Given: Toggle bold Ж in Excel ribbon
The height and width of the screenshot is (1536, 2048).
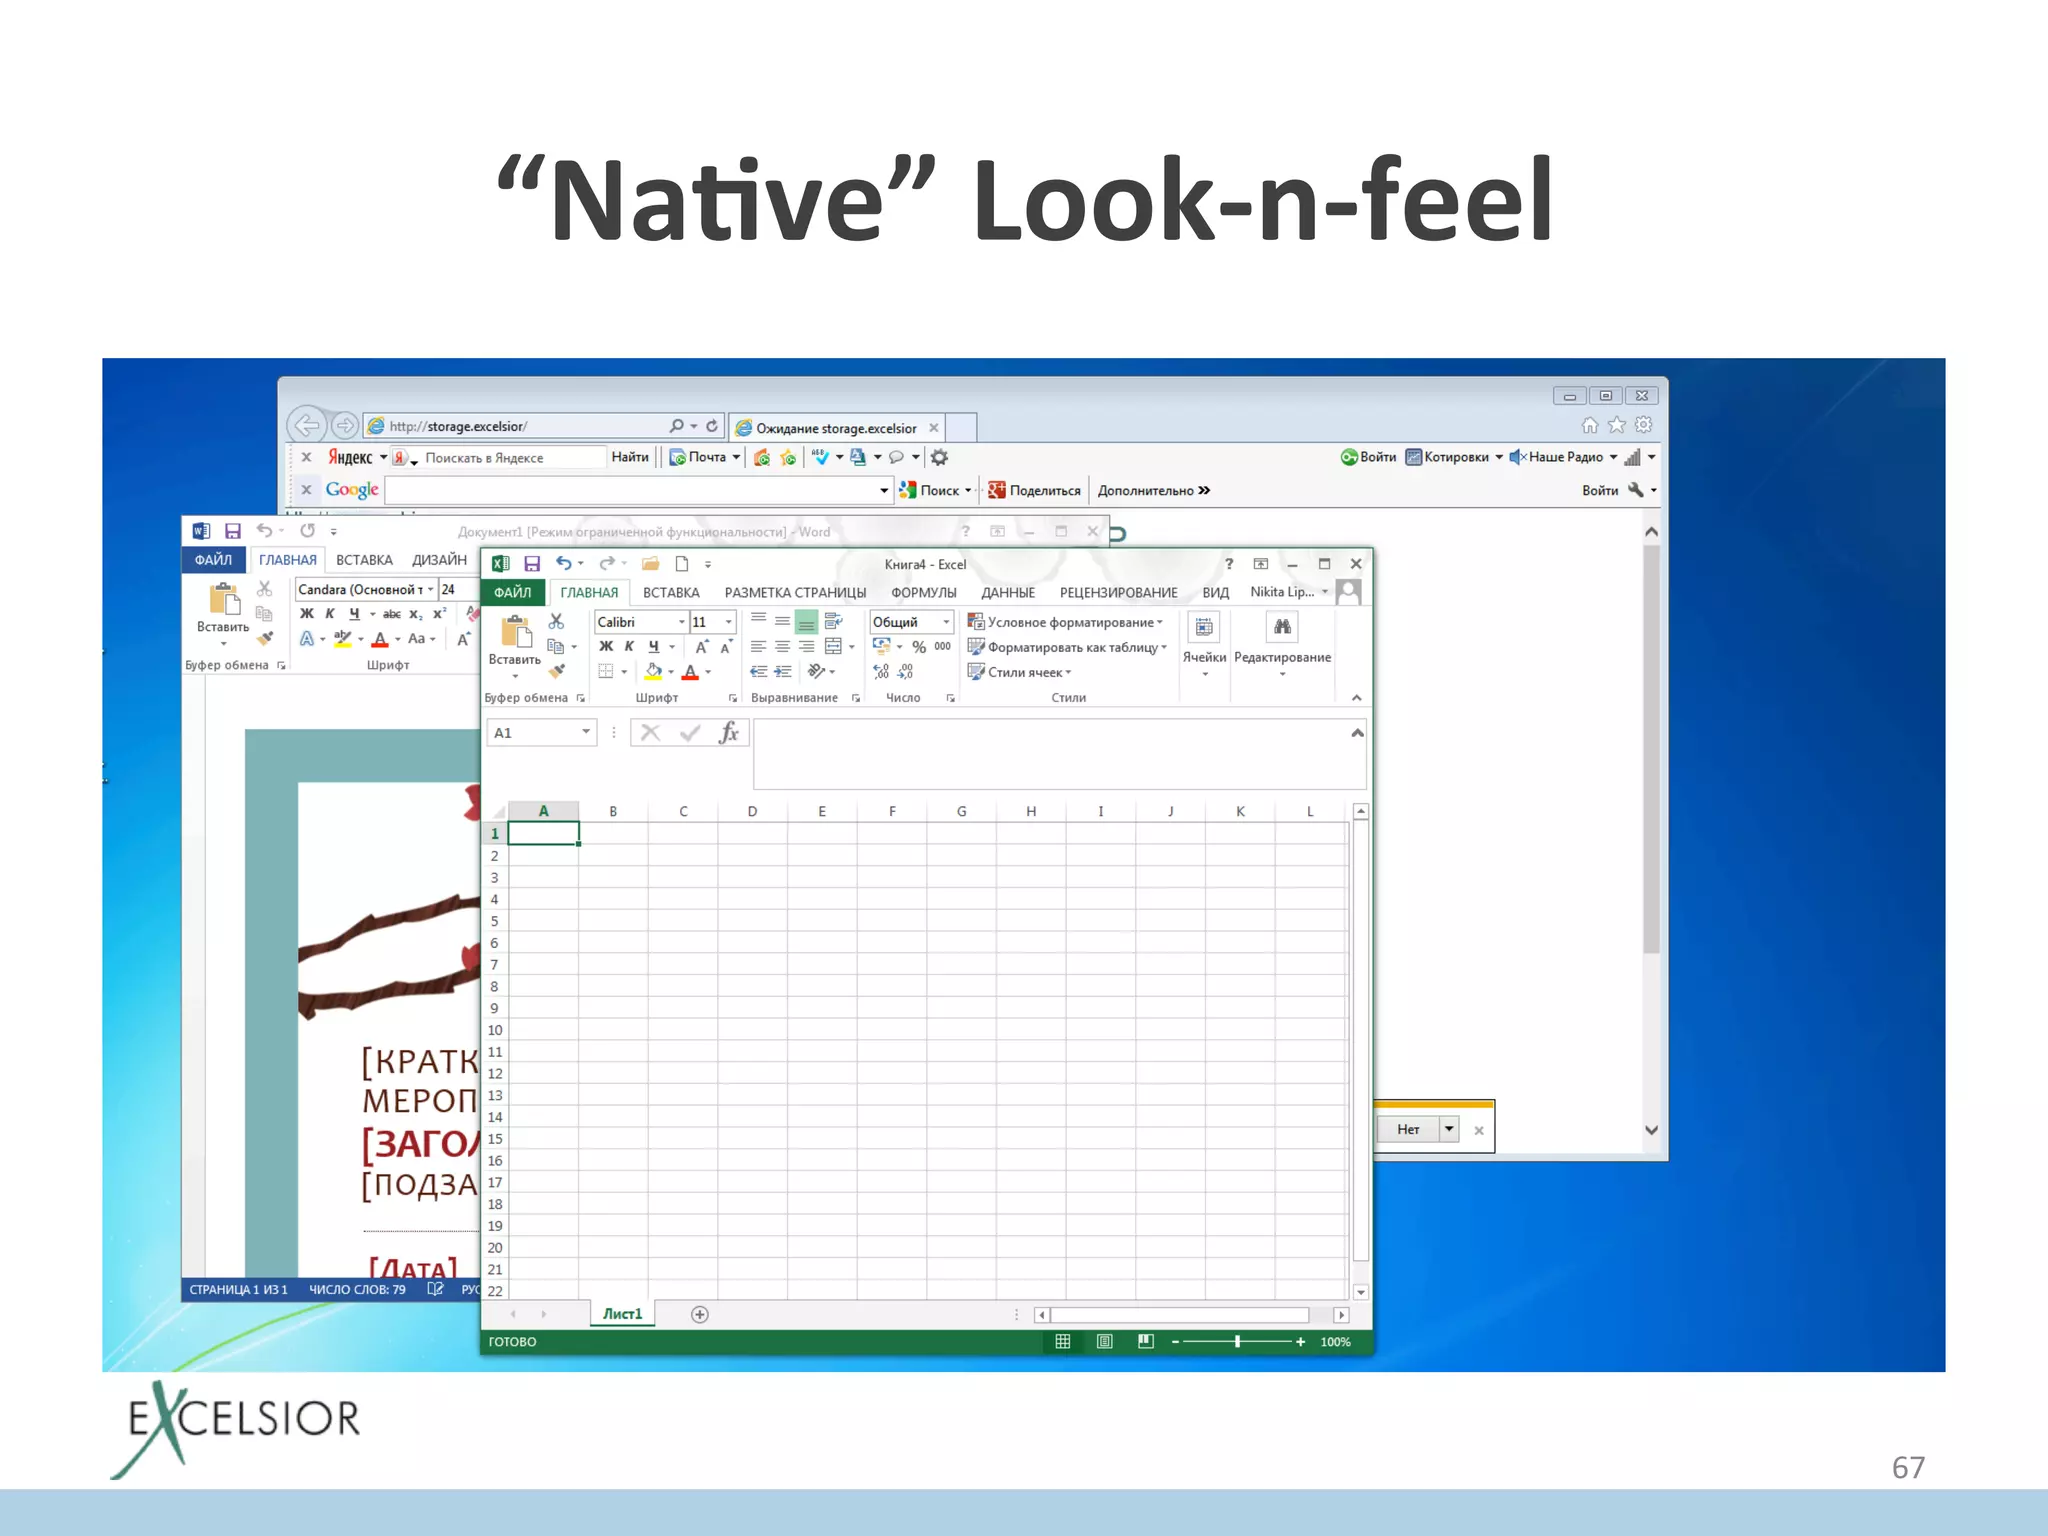Looking at the screenshot, I should (x=606, y=647).
